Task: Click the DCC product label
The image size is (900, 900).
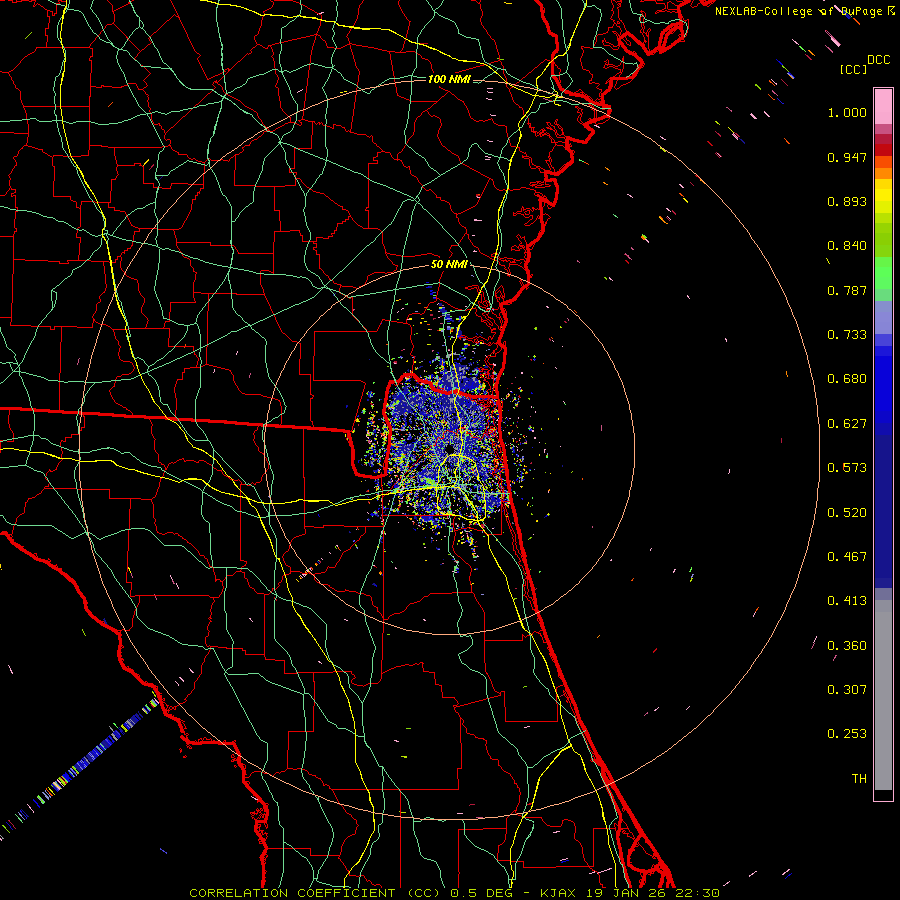Action: tap(879, 60)
